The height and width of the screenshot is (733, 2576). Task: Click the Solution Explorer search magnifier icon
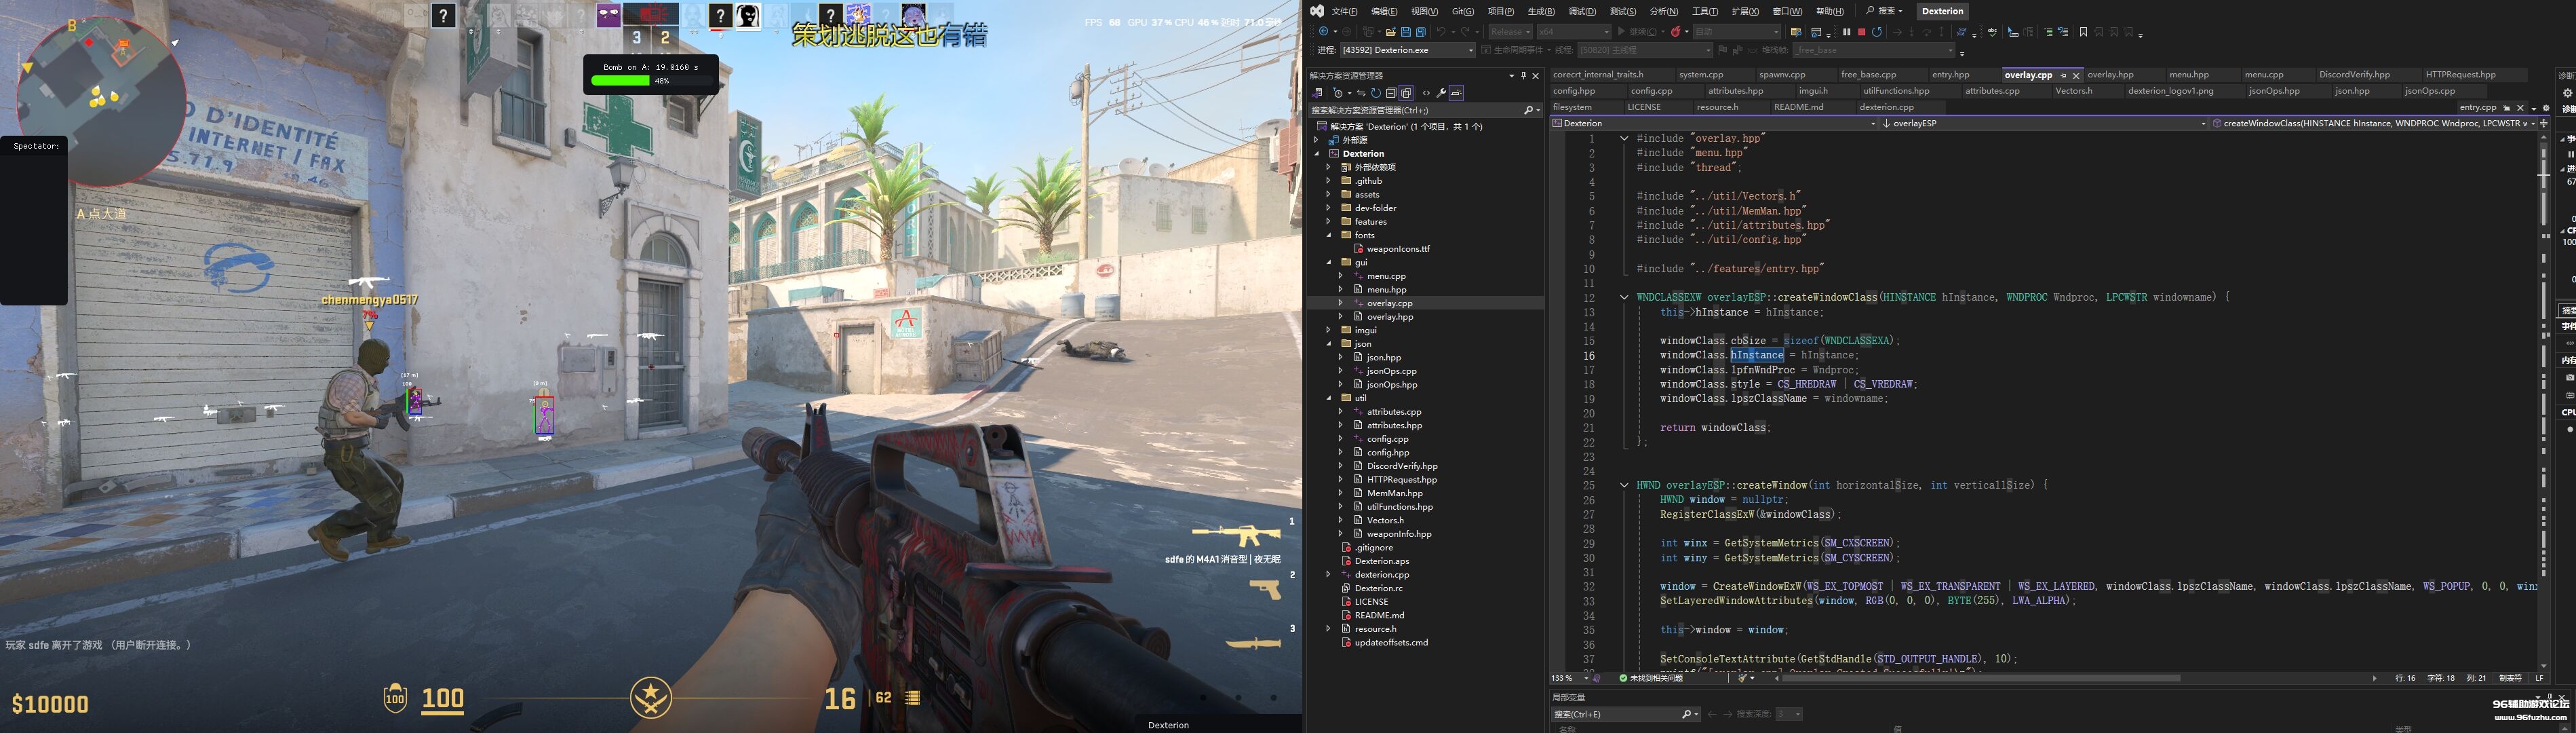[1528, 110]
